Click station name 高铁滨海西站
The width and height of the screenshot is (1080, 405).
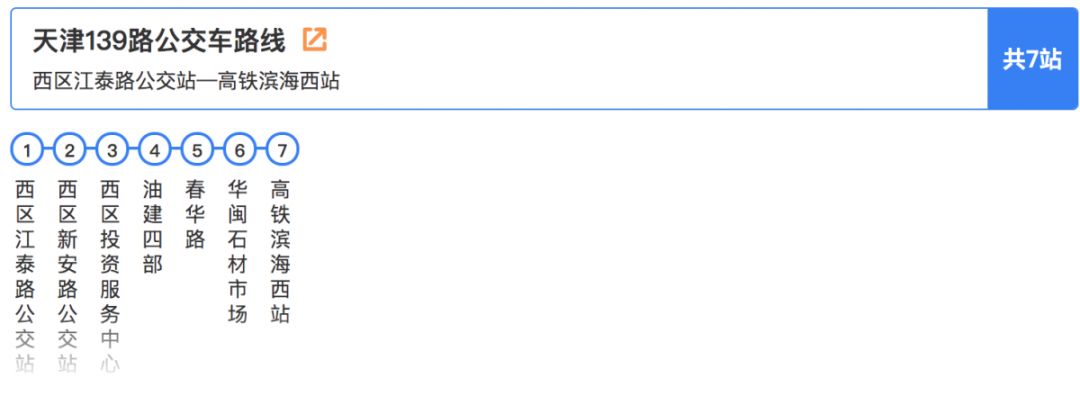pyautogui.click(x=281, y=251)
